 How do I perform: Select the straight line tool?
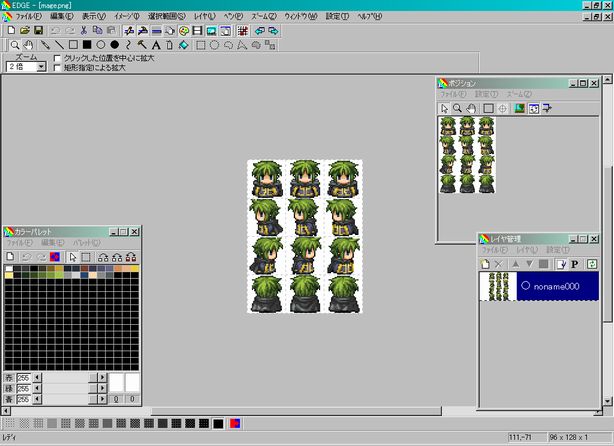(x=59, y=45)
